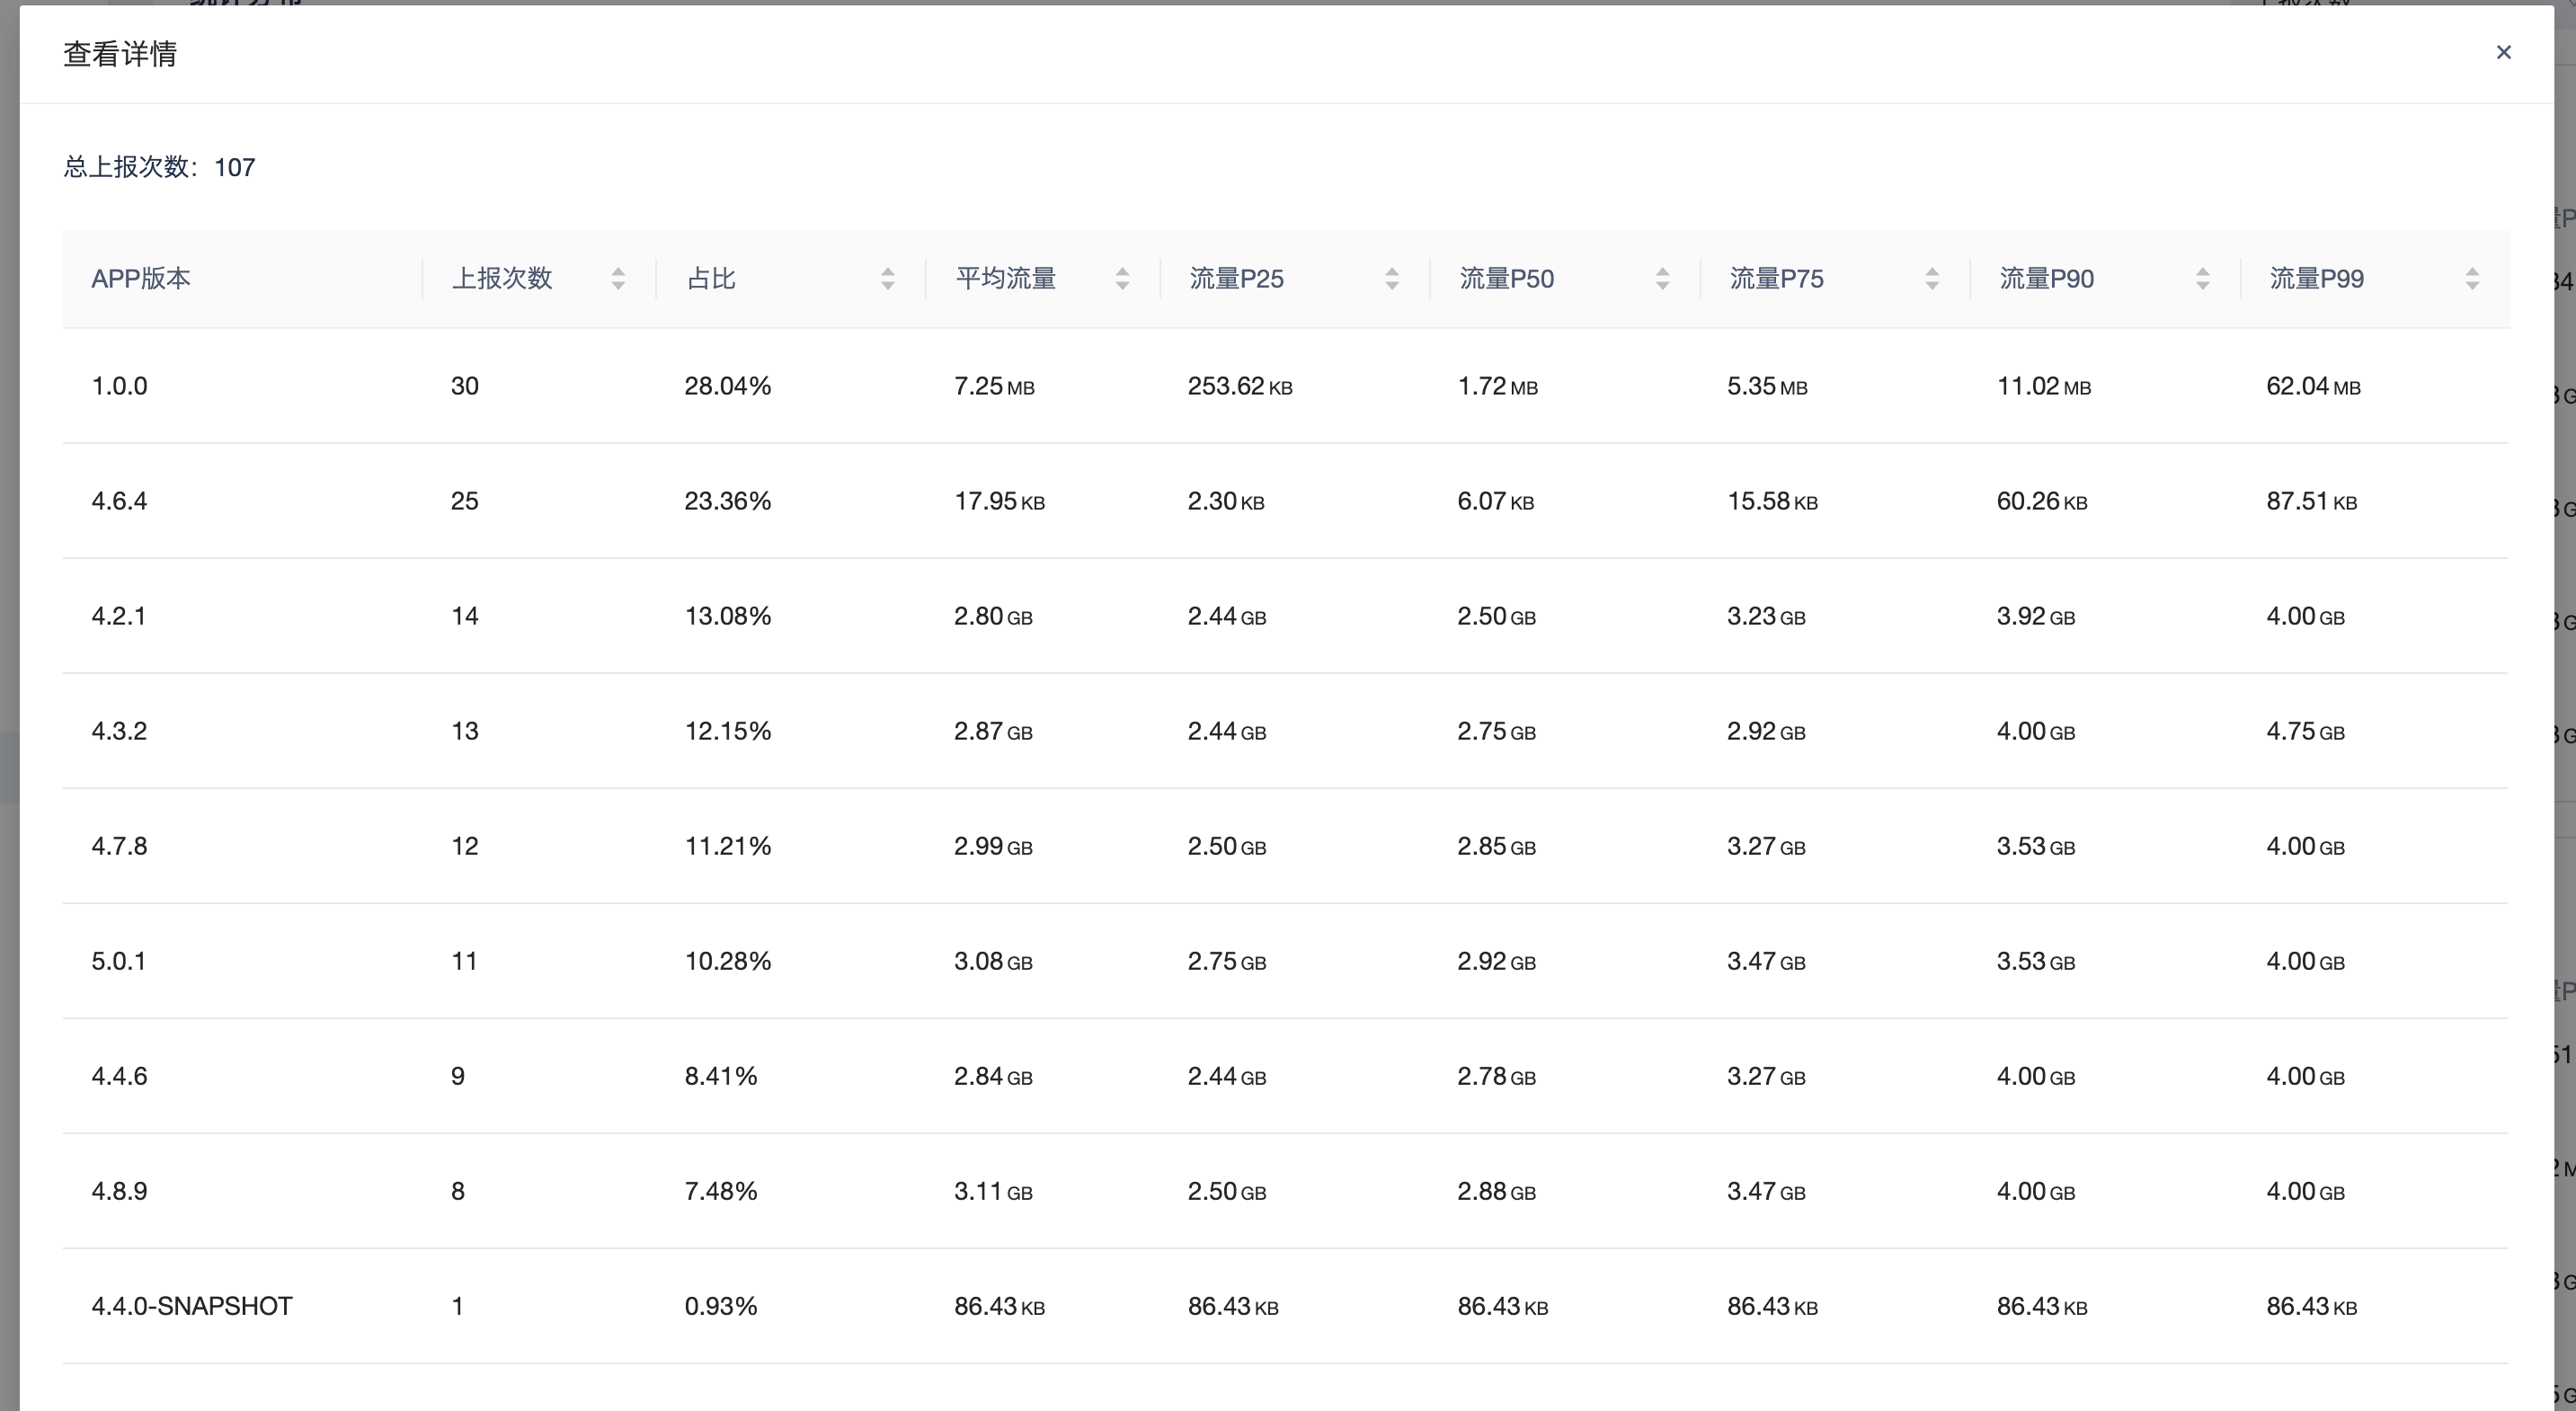Viewport: 2576px width, 1411px height.
Task: Click the 5.0.1 version cell
Action: click(x=119, y=961)
